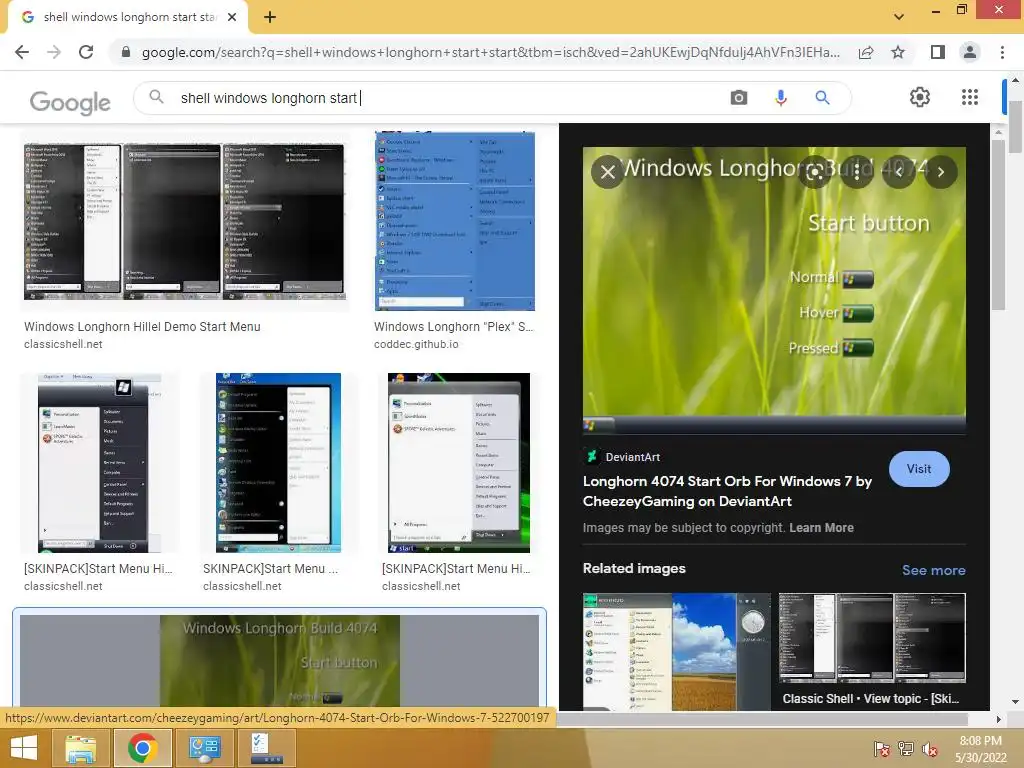Open the Chrome profile menu
The height and width of the screenshot is (768, 1024).
point(970,52)
